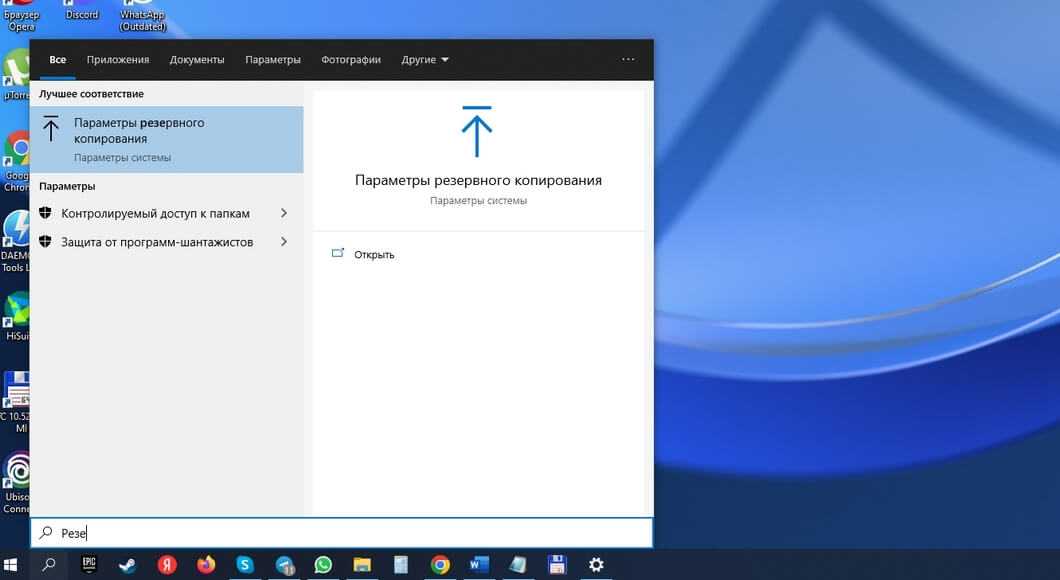Open the three-dots search options menu

coord(628,60)
